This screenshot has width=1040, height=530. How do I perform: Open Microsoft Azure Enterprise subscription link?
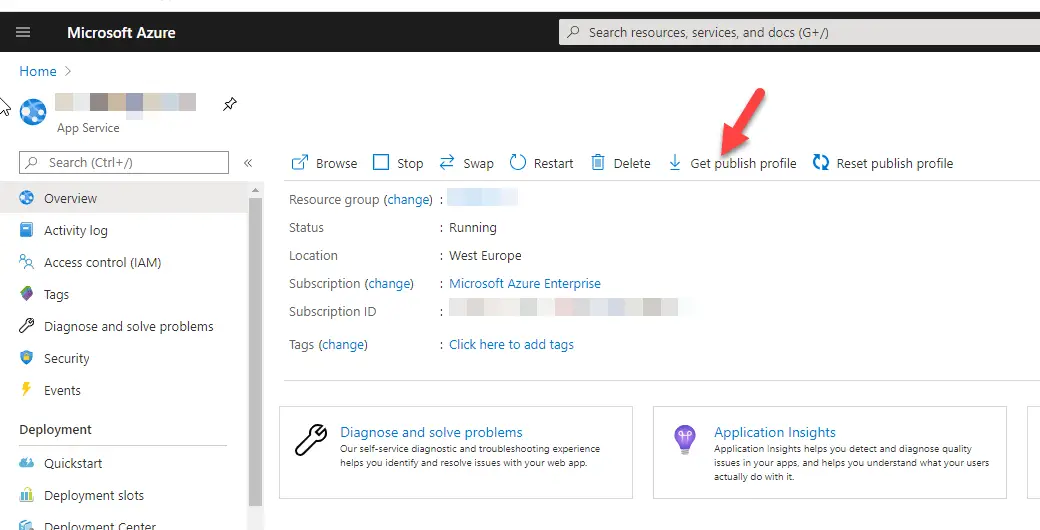[x=525, y=283]
